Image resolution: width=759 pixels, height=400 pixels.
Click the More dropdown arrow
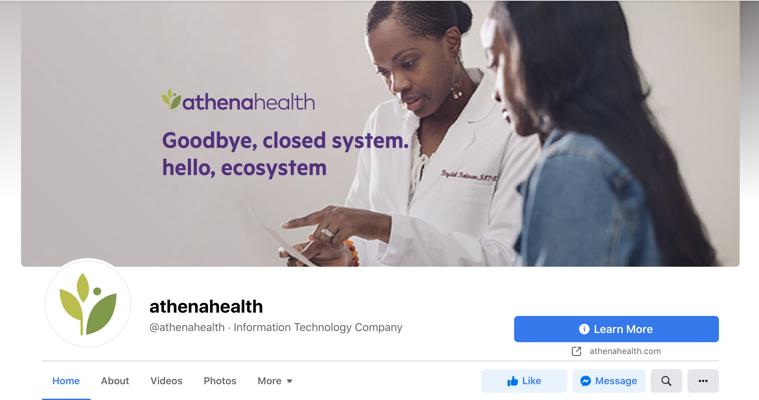(x=289, y=381)
